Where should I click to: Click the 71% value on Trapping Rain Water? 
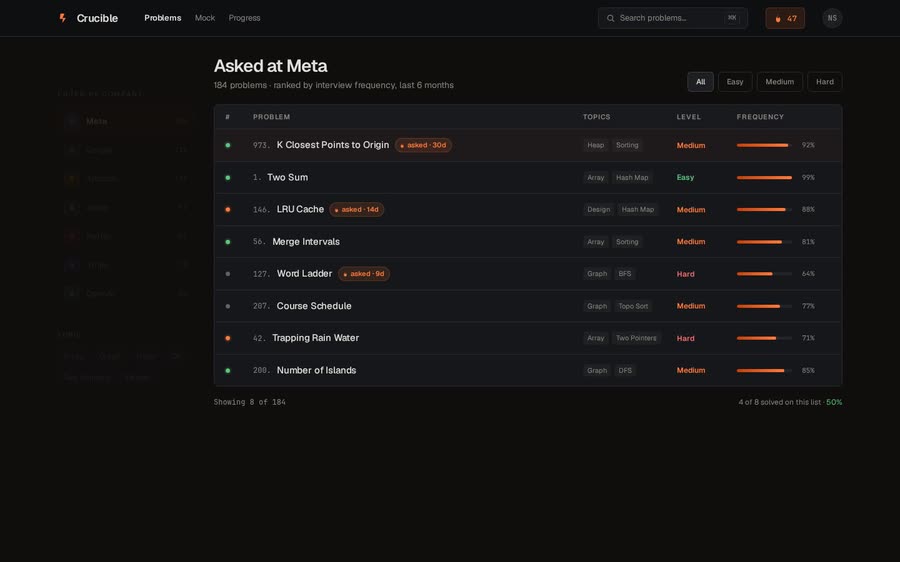(x=808, y=338)
